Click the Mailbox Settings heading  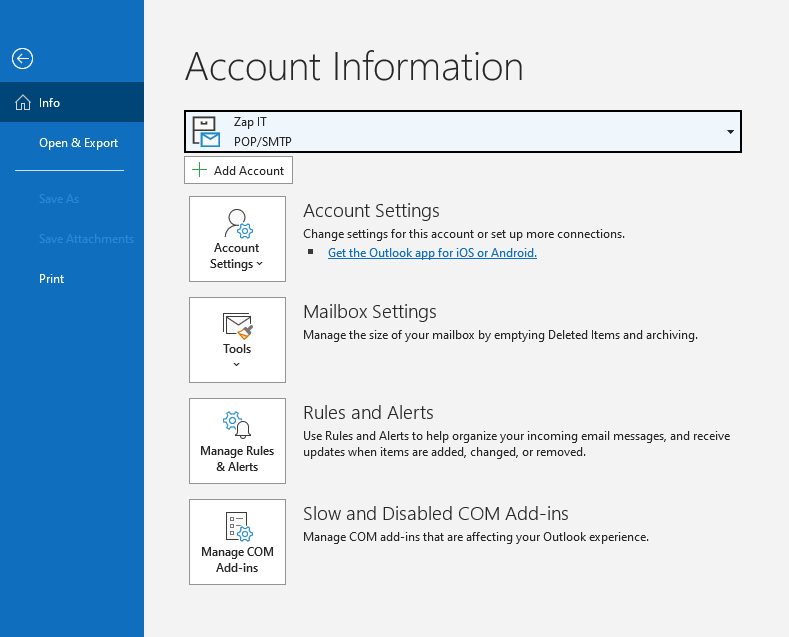(x=370, y=312)
